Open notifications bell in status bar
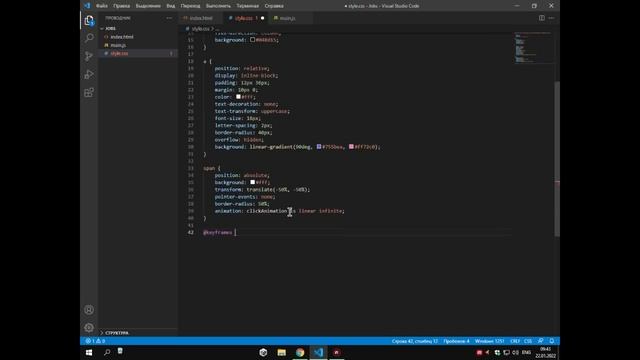Viewport: 640px width, 360px height. (x=552, y=341)
